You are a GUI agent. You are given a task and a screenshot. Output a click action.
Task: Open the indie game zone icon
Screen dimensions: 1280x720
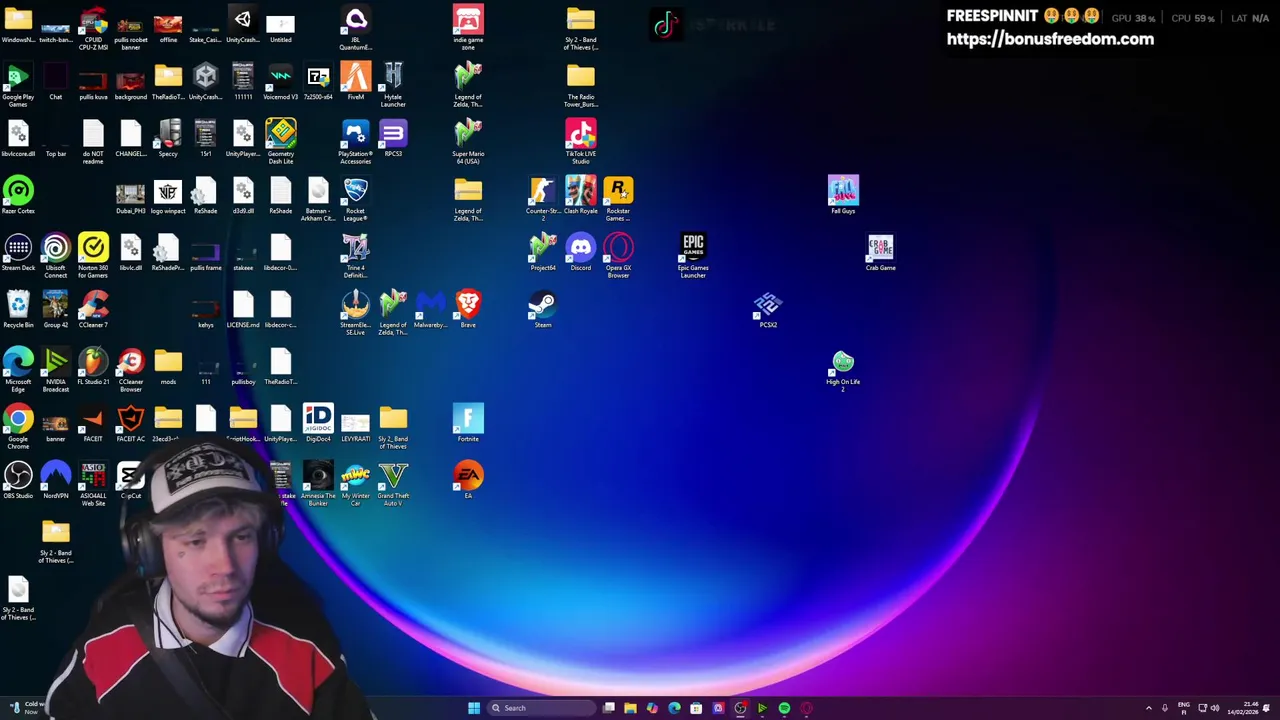point(468,28)
